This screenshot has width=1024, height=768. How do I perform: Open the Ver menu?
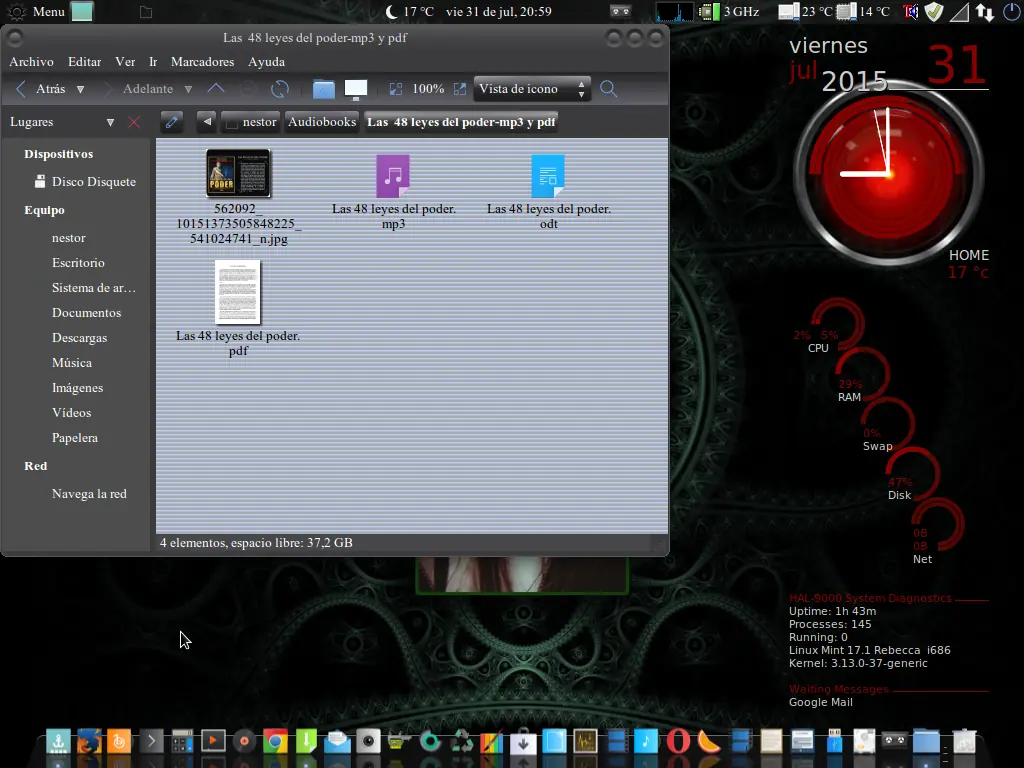click(125, 62)
